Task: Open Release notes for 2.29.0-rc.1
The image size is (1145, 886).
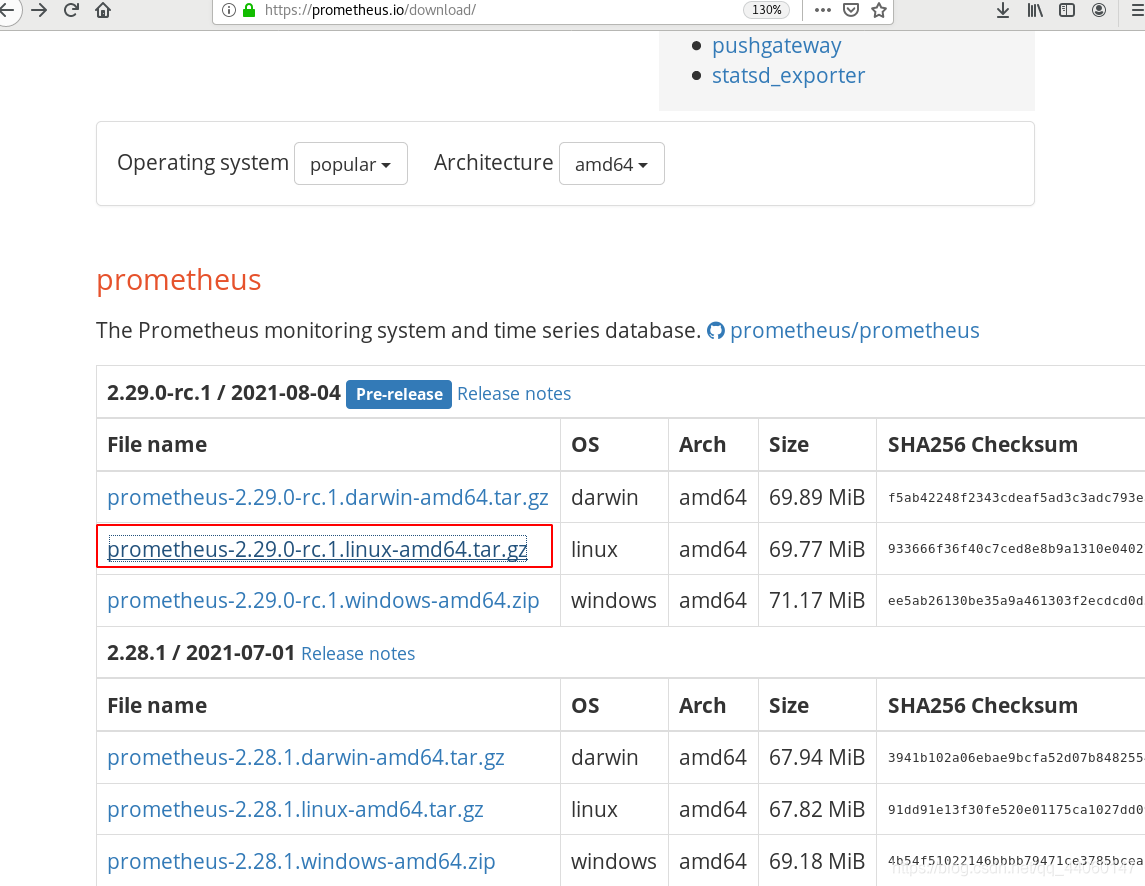Action: tap(514, 394)
